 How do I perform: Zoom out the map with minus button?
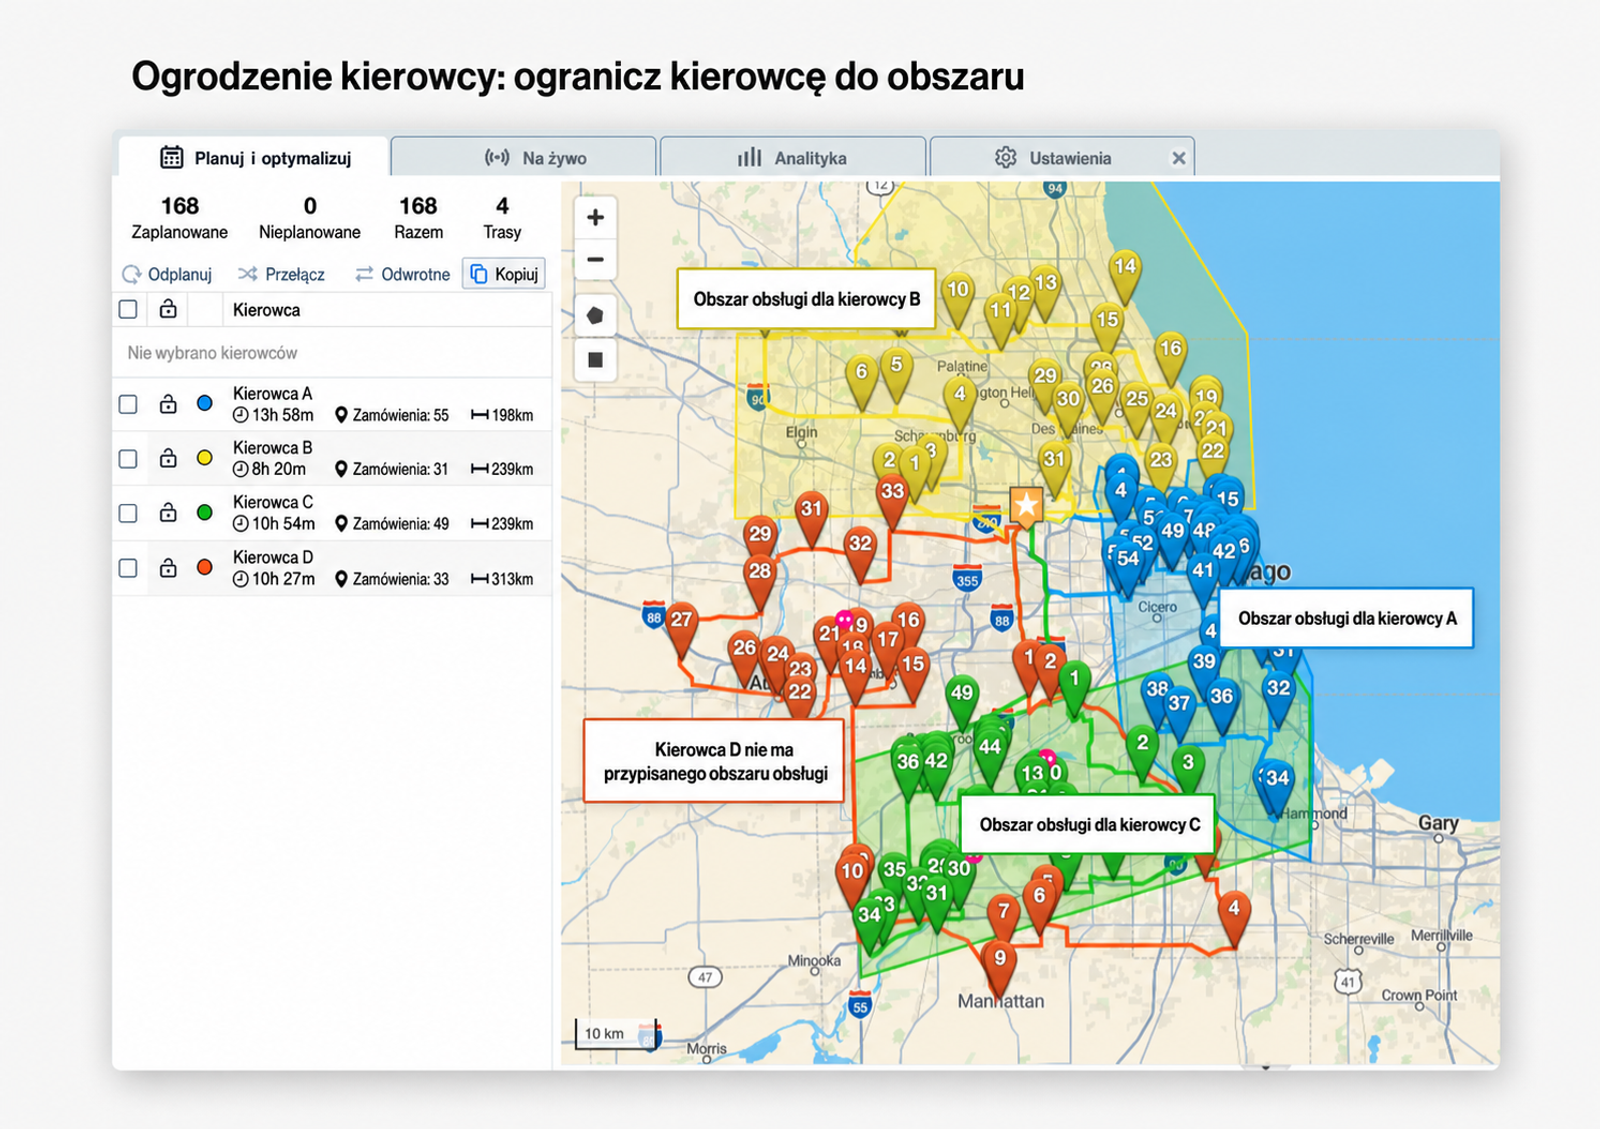coord(595,260)
